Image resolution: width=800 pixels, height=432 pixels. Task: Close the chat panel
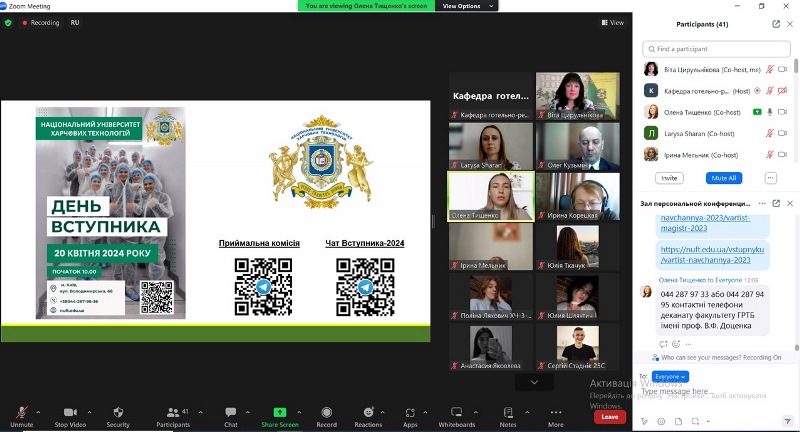790,203
